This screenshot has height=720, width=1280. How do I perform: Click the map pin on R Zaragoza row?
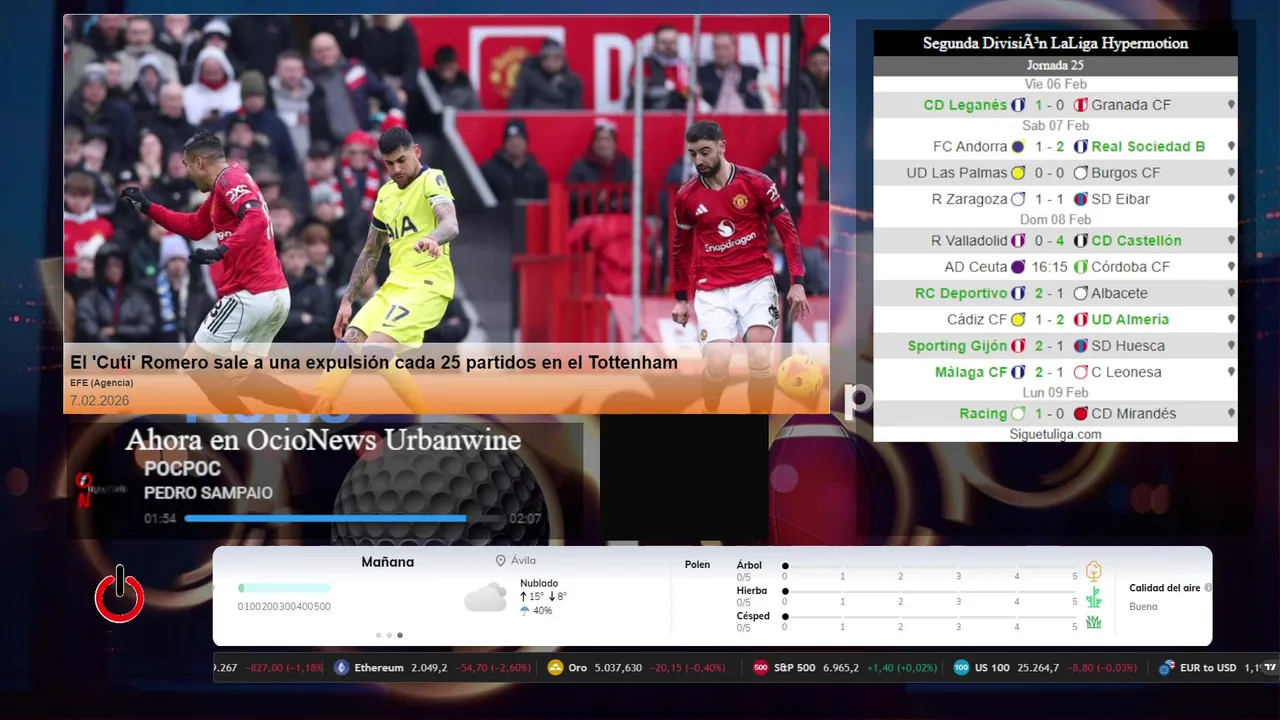1231,199
